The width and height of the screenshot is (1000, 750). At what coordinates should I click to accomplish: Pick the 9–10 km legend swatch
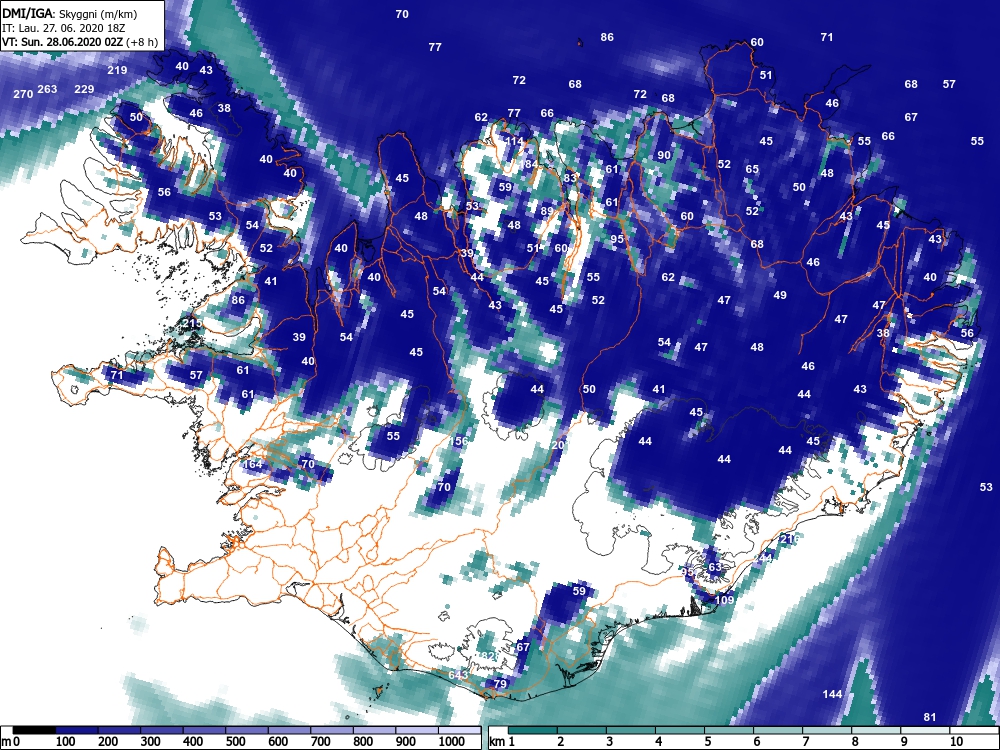coord(924,730)
